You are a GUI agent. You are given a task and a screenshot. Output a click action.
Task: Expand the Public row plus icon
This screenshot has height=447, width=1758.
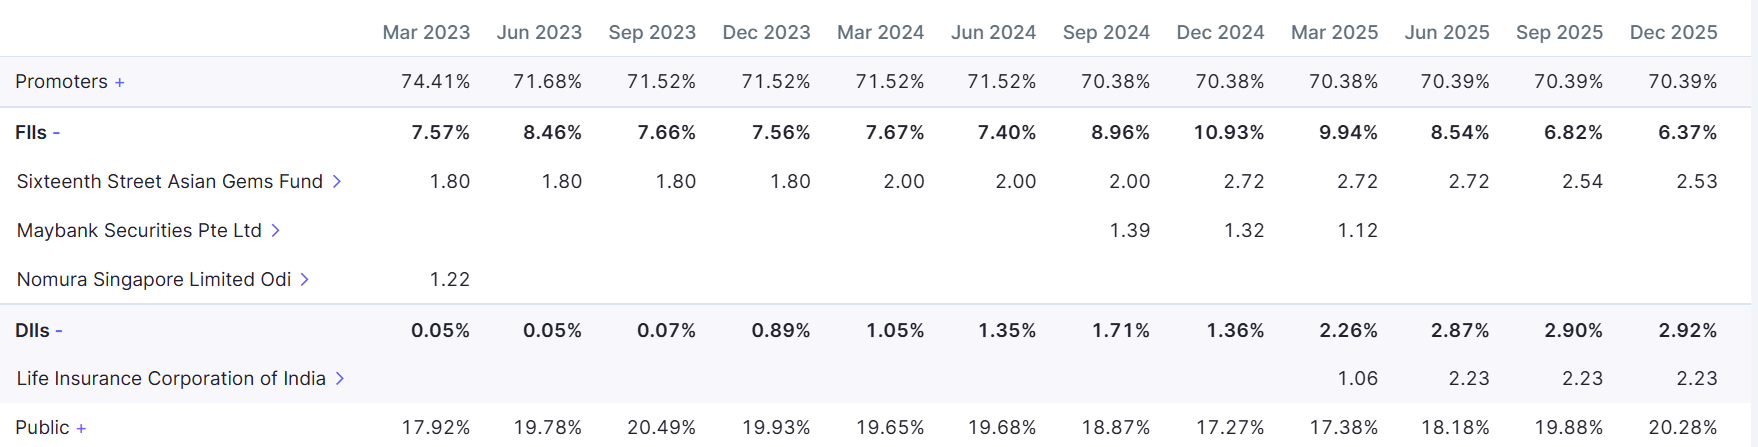coord(81,429)
